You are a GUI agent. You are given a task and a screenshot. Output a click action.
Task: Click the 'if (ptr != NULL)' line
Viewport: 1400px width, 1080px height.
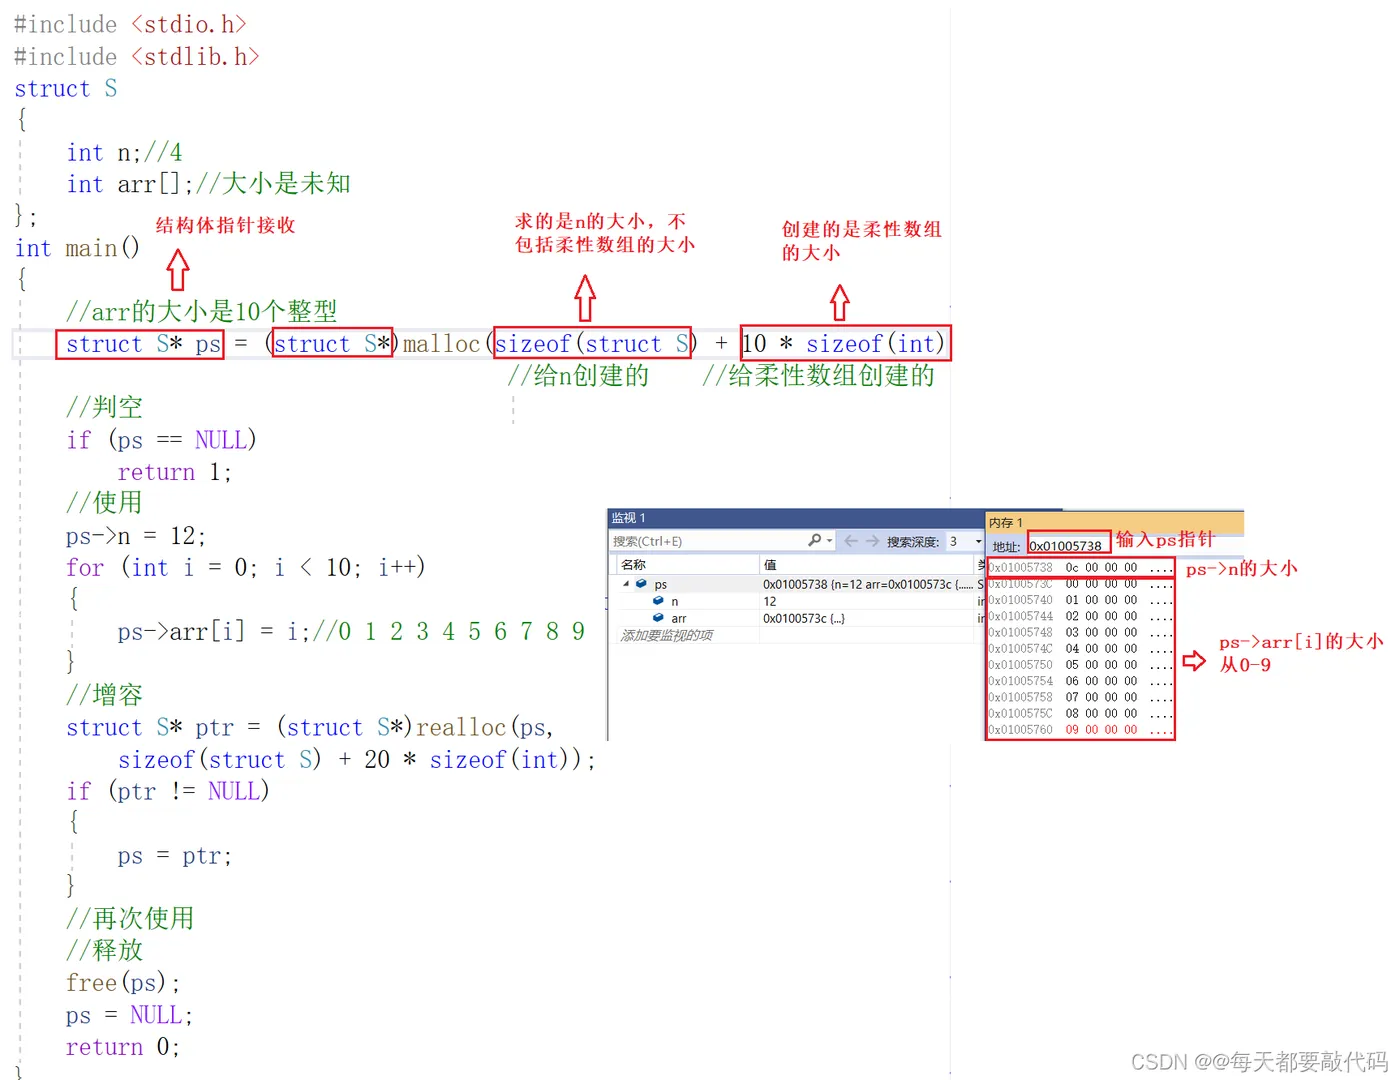168,792
